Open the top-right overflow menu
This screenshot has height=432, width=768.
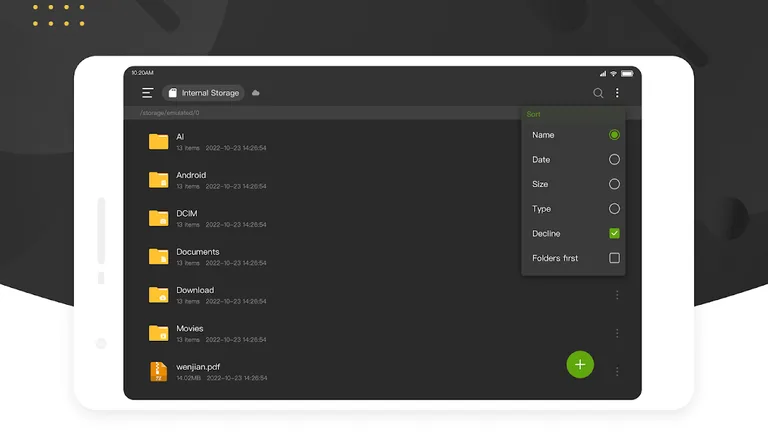click(x=617, y=93)
